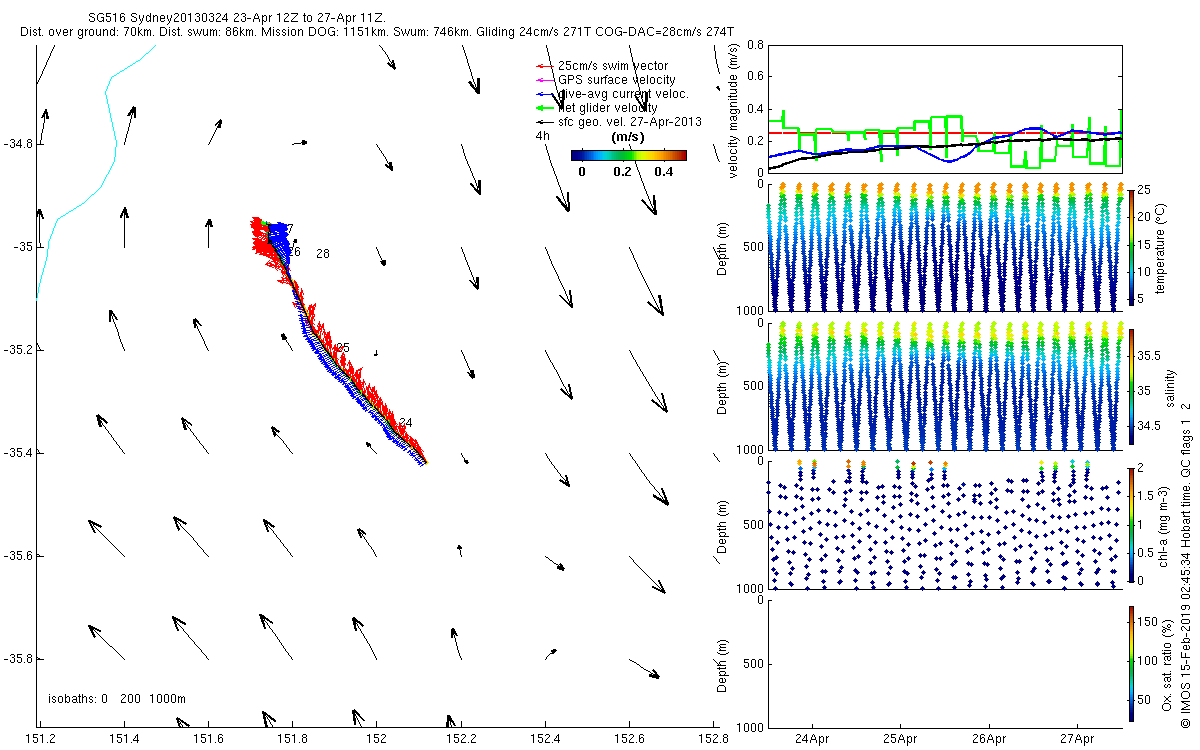Click the '152' longitude tick label
Image resolution: width=1200 pixels, height=750 pixels.
376,740
